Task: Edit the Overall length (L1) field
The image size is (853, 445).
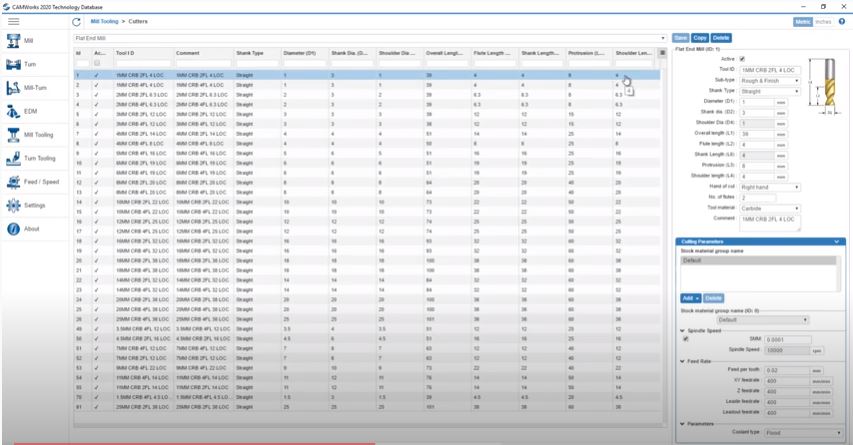Action: click(x=757, y=134)
